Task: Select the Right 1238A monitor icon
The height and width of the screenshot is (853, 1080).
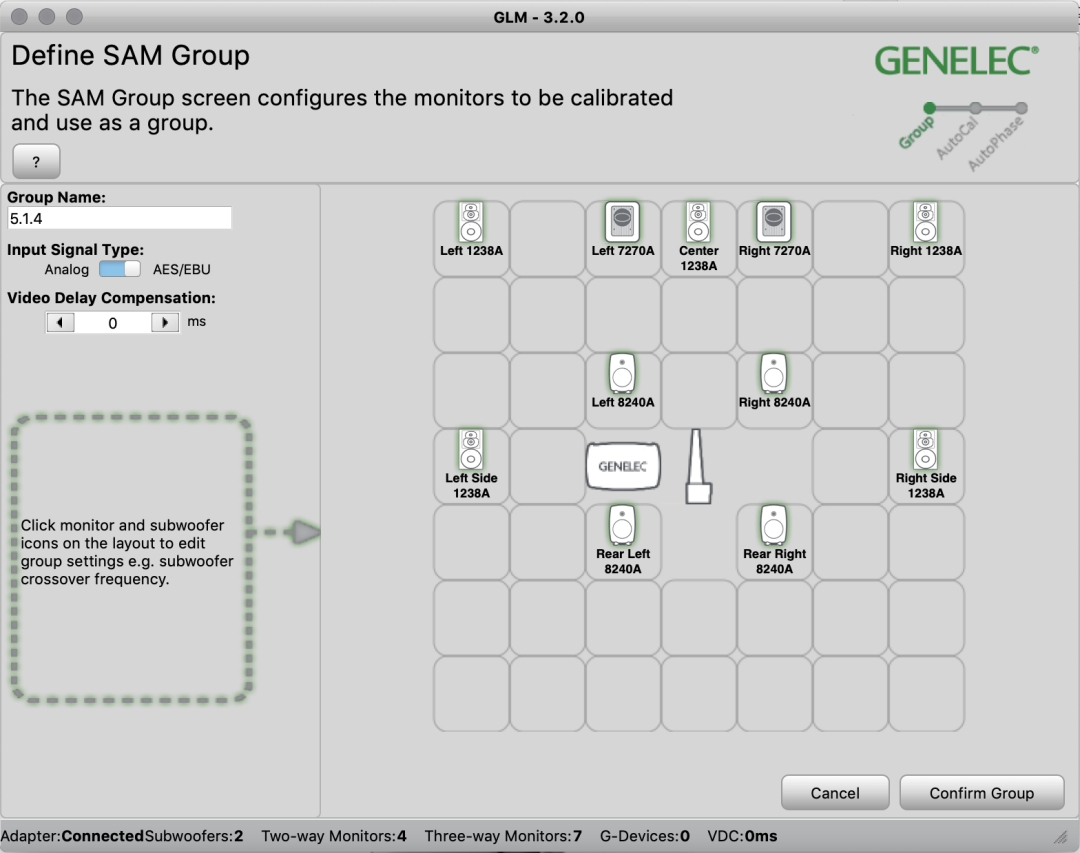Action: [x=925, y=222]
